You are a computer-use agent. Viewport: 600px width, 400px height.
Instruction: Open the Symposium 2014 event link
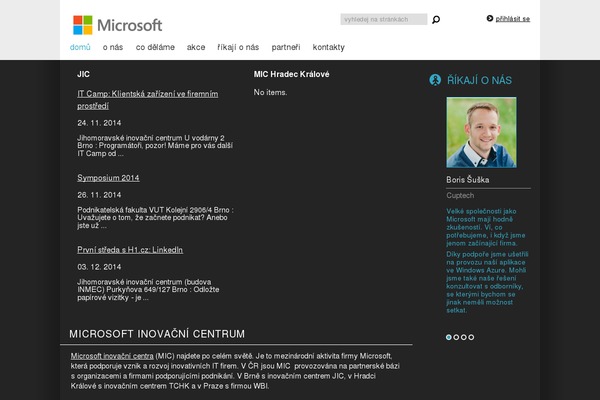108,178
